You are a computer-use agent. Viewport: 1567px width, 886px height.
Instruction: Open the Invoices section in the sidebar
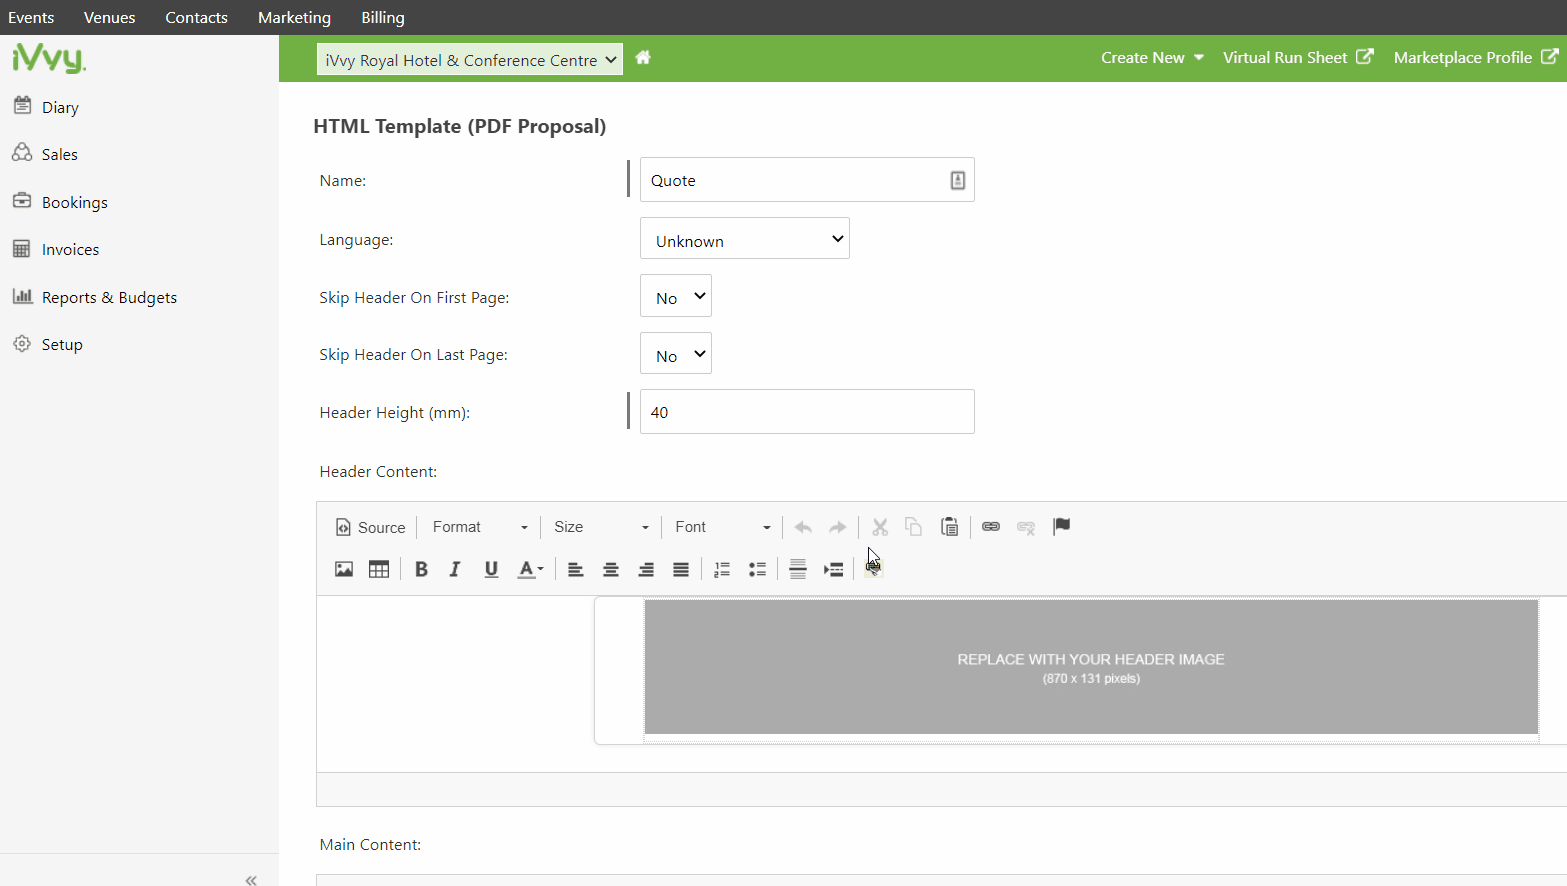(70, 249)
